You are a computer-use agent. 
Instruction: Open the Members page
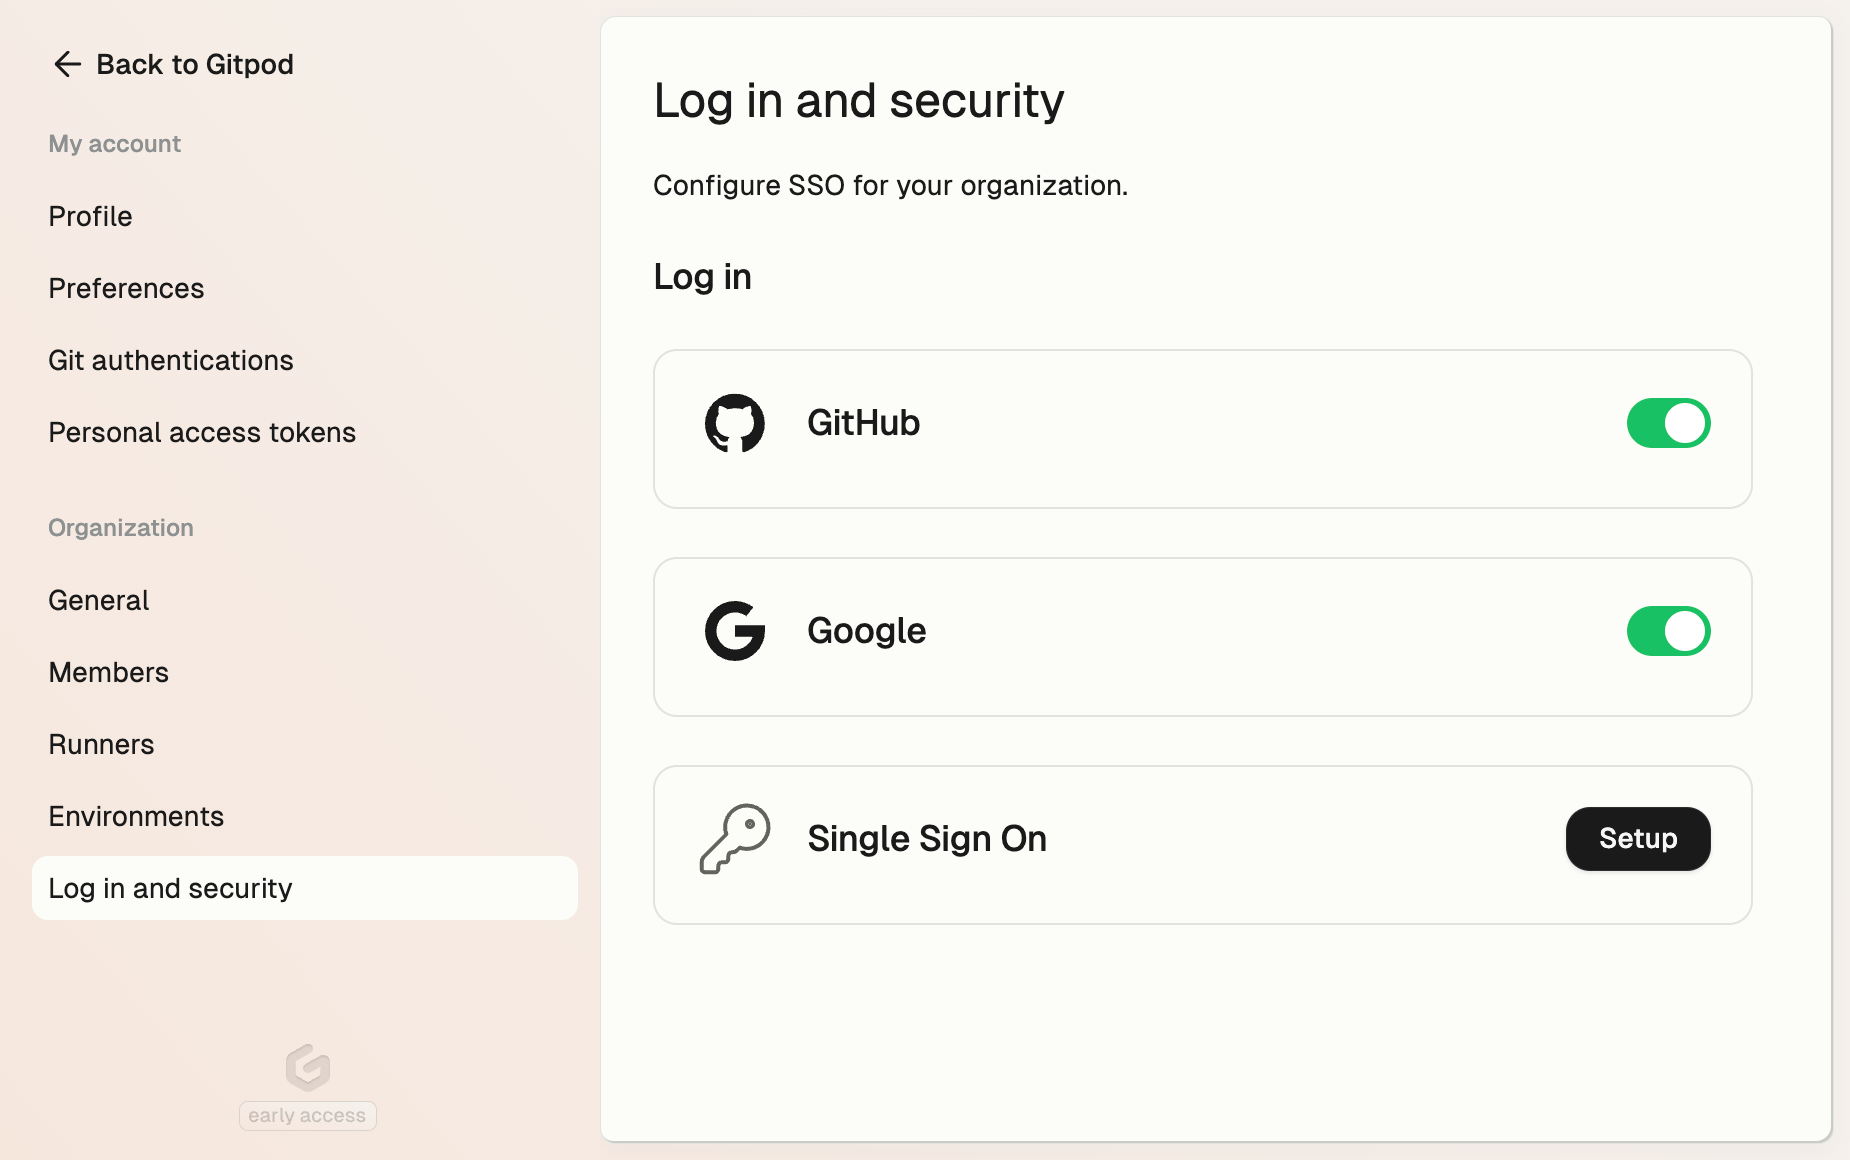[109, 672]
